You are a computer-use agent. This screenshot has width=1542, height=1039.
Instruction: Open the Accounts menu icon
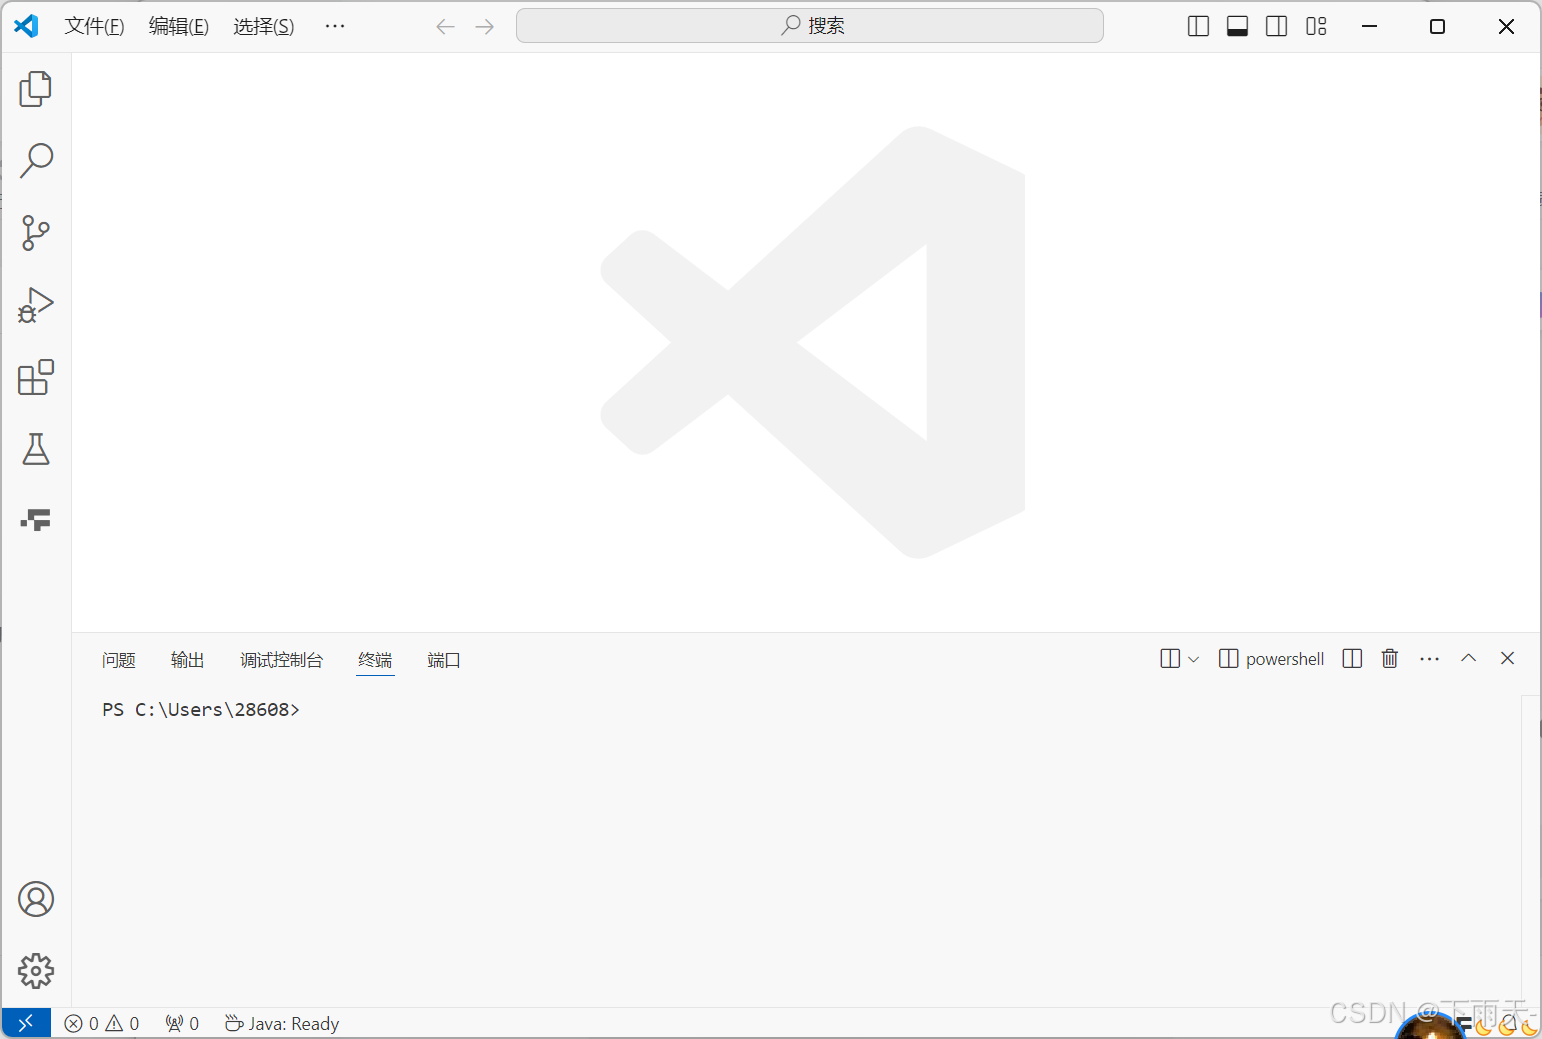point(36,899)
